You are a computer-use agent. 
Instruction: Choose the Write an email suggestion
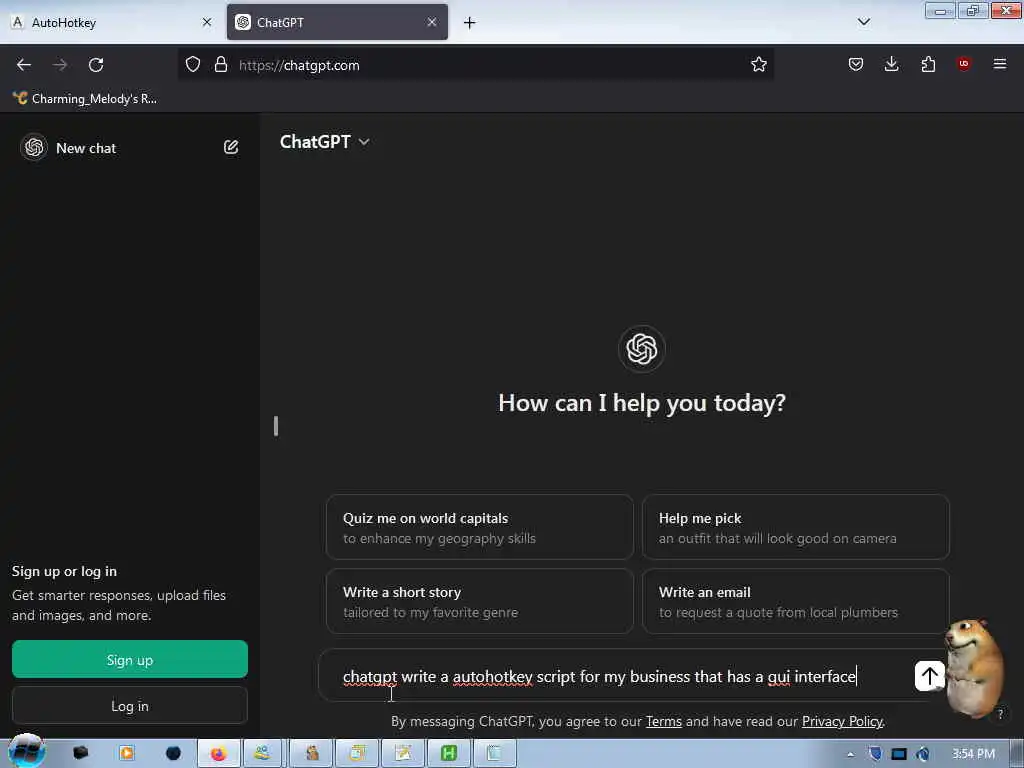pyautogui.click(x=795, y=601)
